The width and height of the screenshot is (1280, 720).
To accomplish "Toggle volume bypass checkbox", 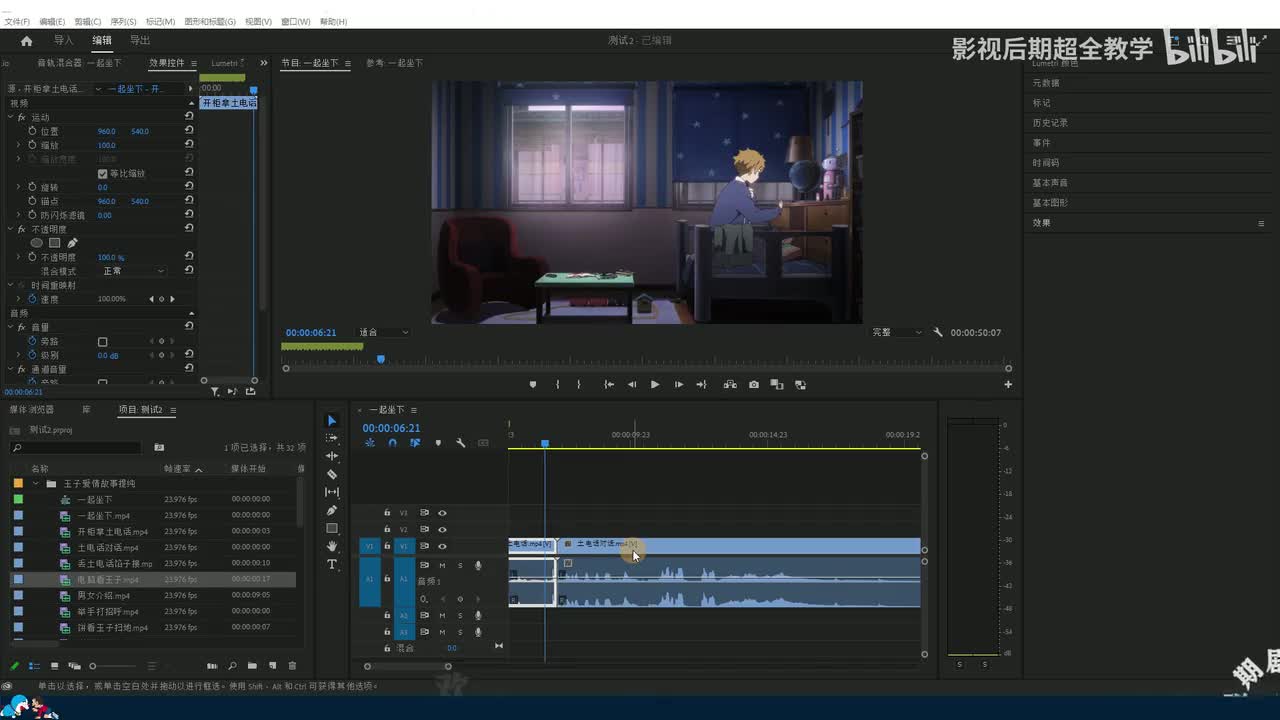I will pyautogui.click(x=102, y=341).
